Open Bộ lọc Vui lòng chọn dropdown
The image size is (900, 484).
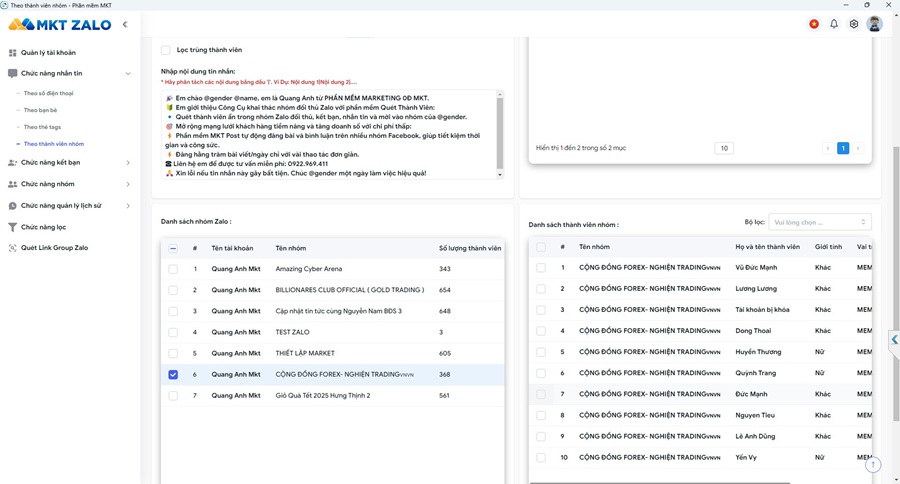(820, 222)
